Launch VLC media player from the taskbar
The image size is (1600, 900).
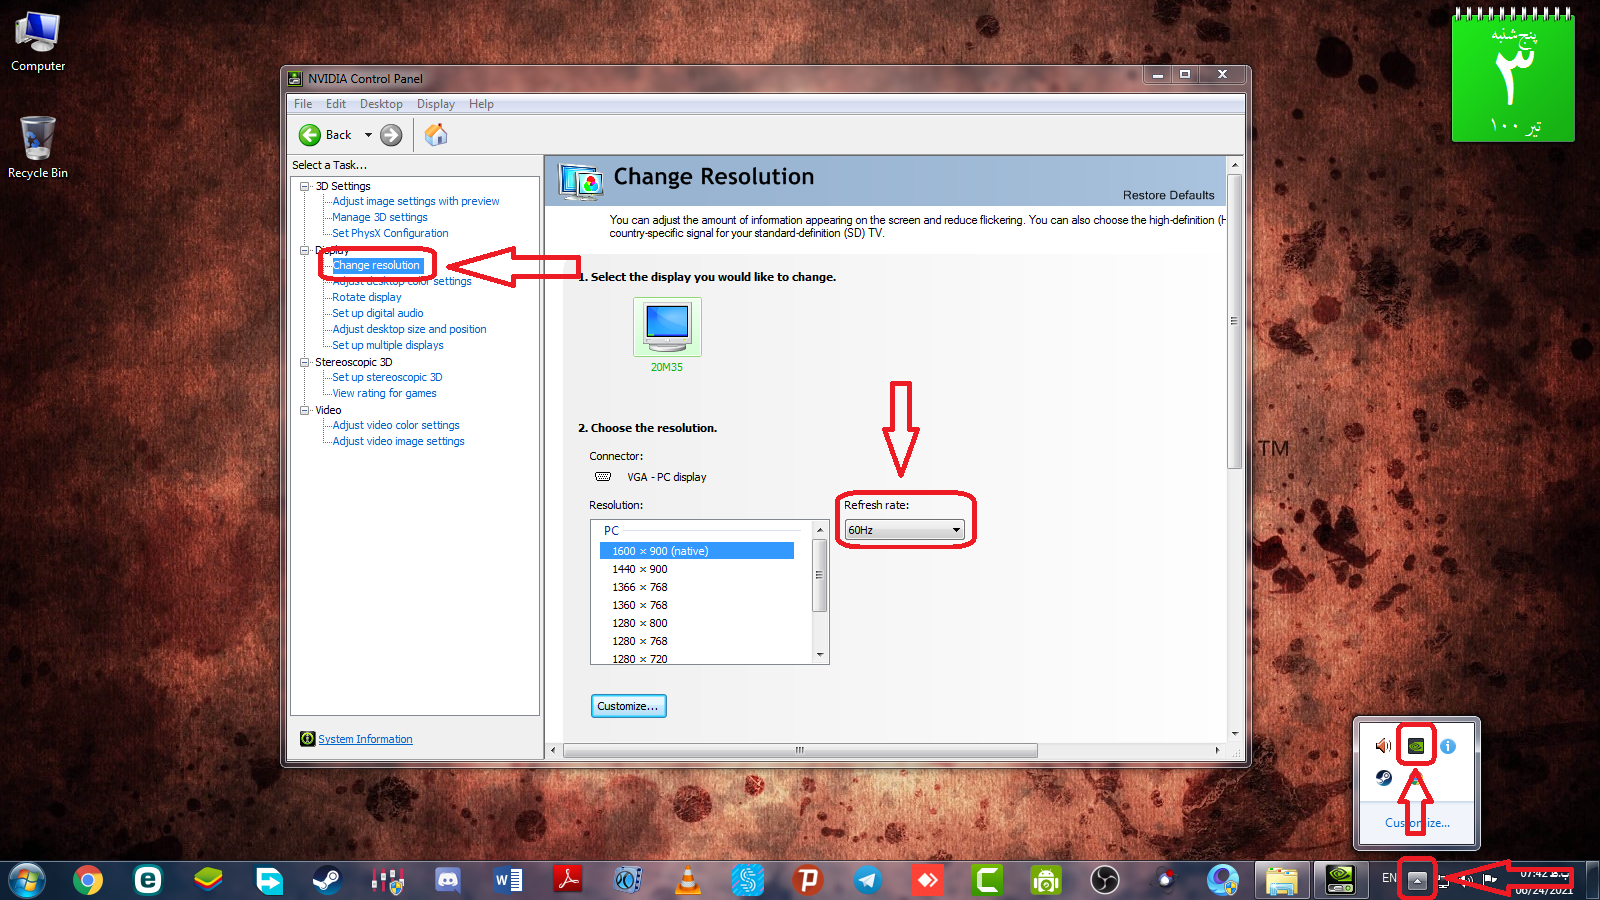point(688,880)
